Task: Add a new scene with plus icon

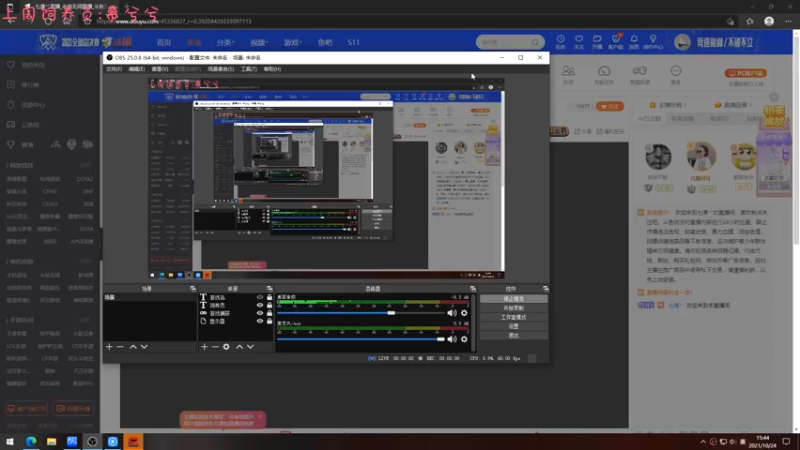Action: [108, 346]
